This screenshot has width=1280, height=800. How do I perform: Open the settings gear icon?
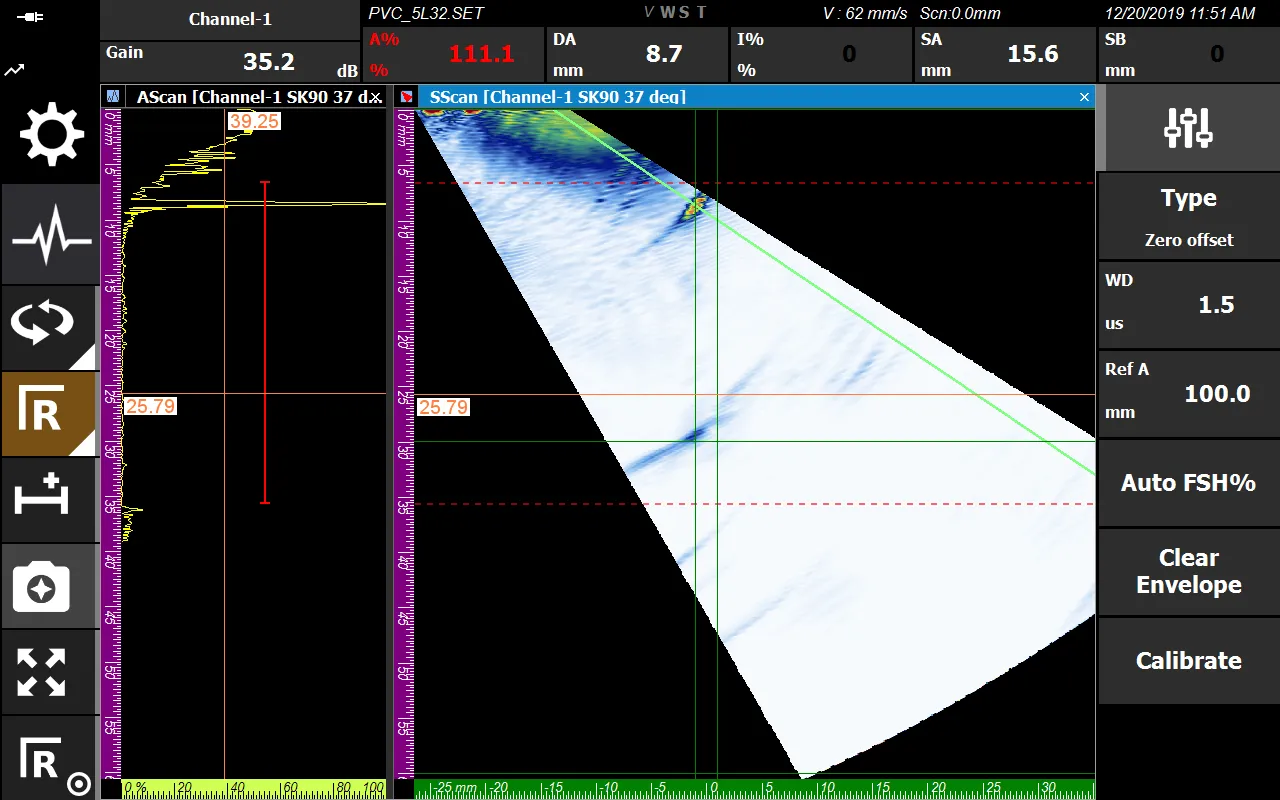click(50, 136)
